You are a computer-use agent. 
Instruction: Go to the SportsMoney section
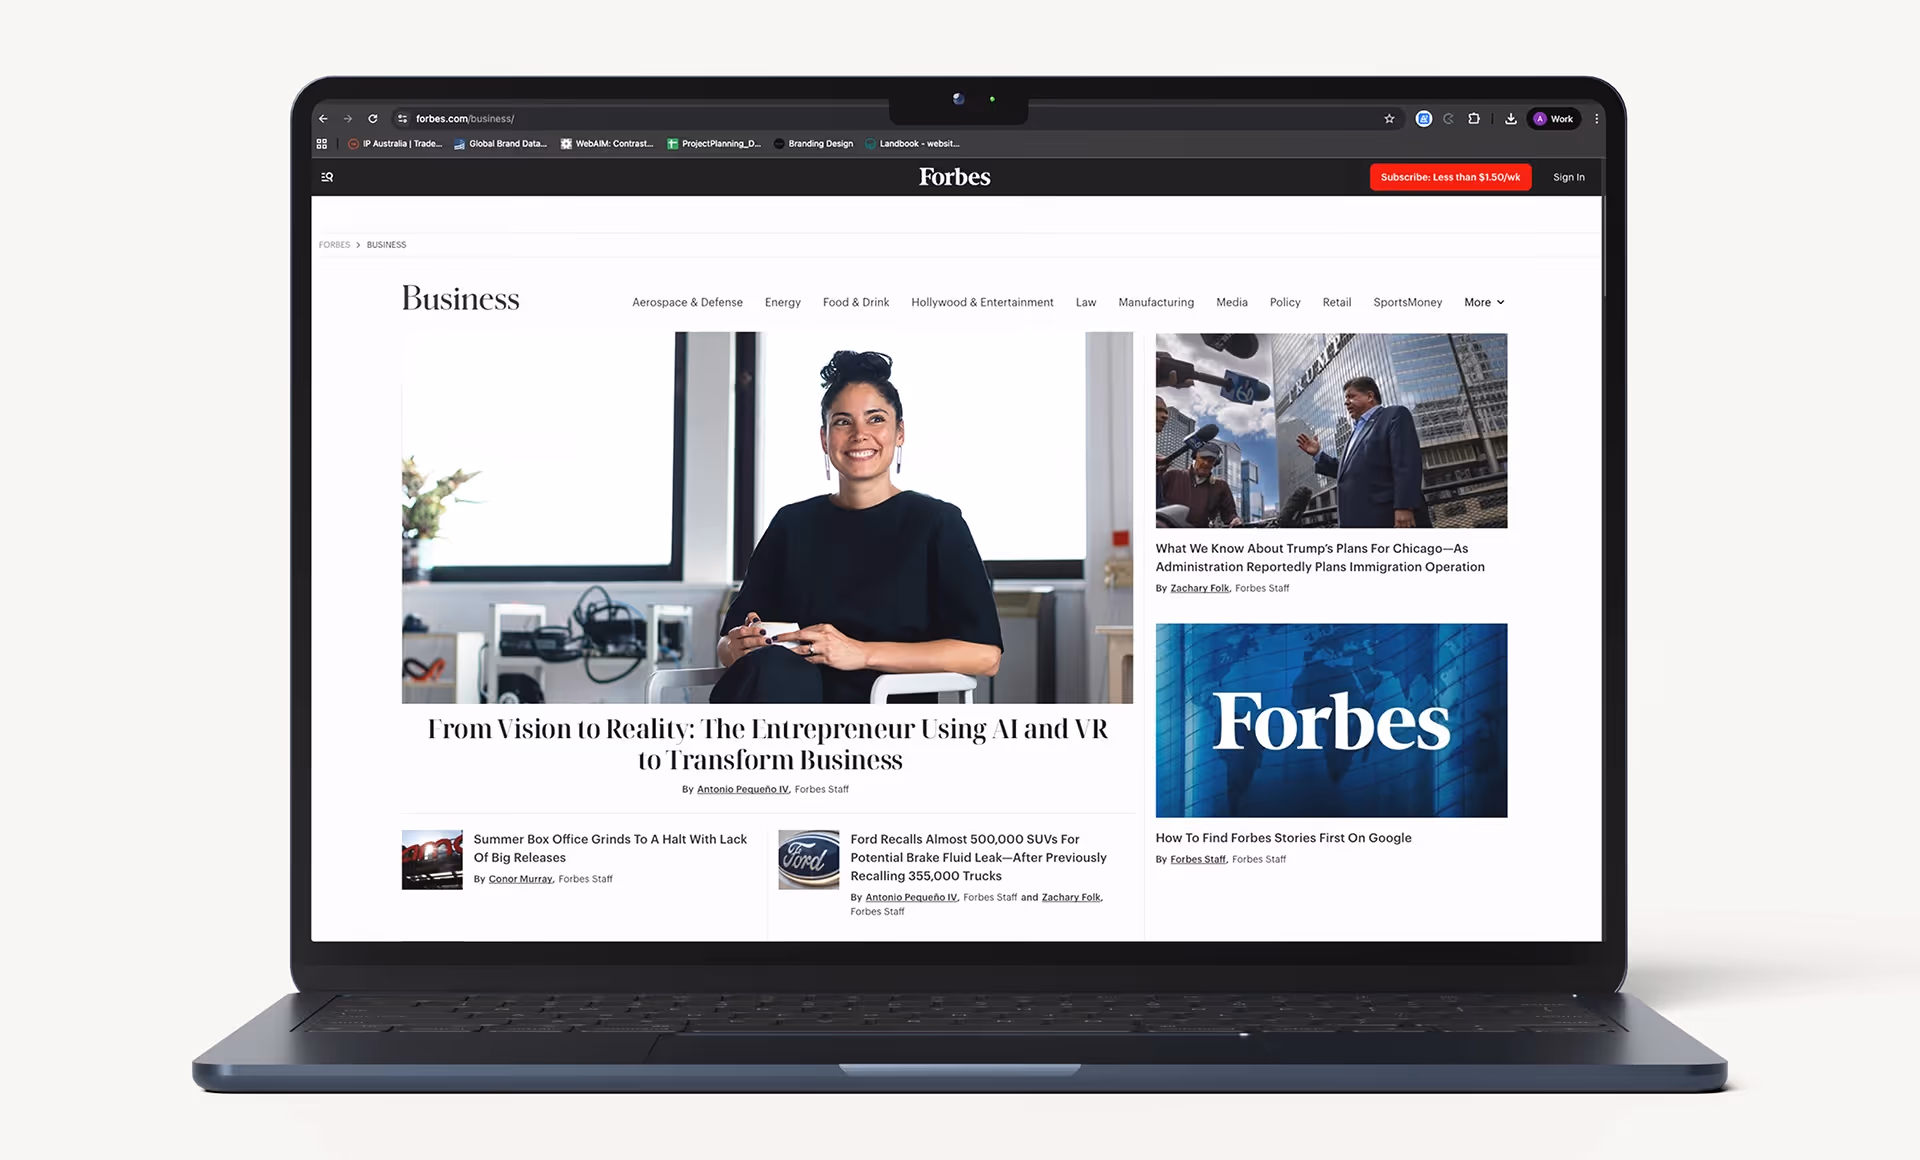pos(1407,302)
